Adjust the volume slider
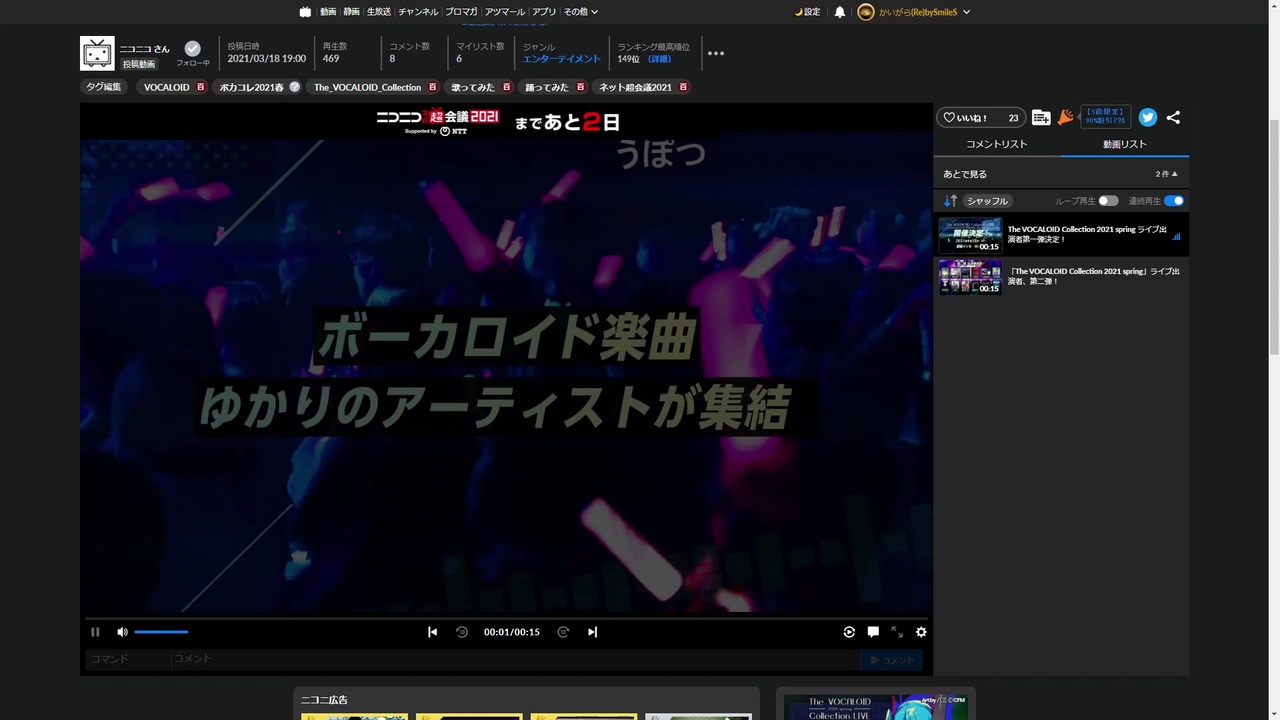1280x720 pixels. [x=161, y=632]
